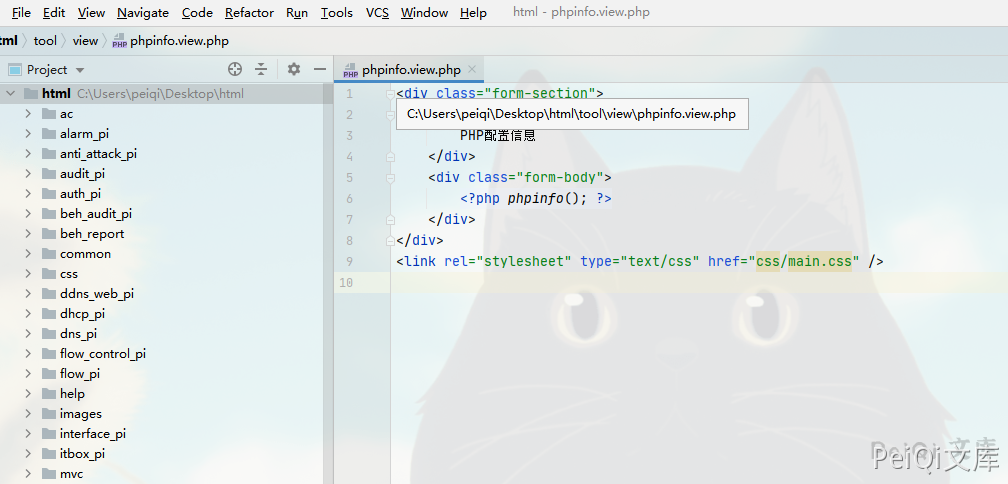Viewport: 1008px width, 484px height.
Task: Toggle fold marker on line 5
Action: pyautogui.click(x=390, y=178)
